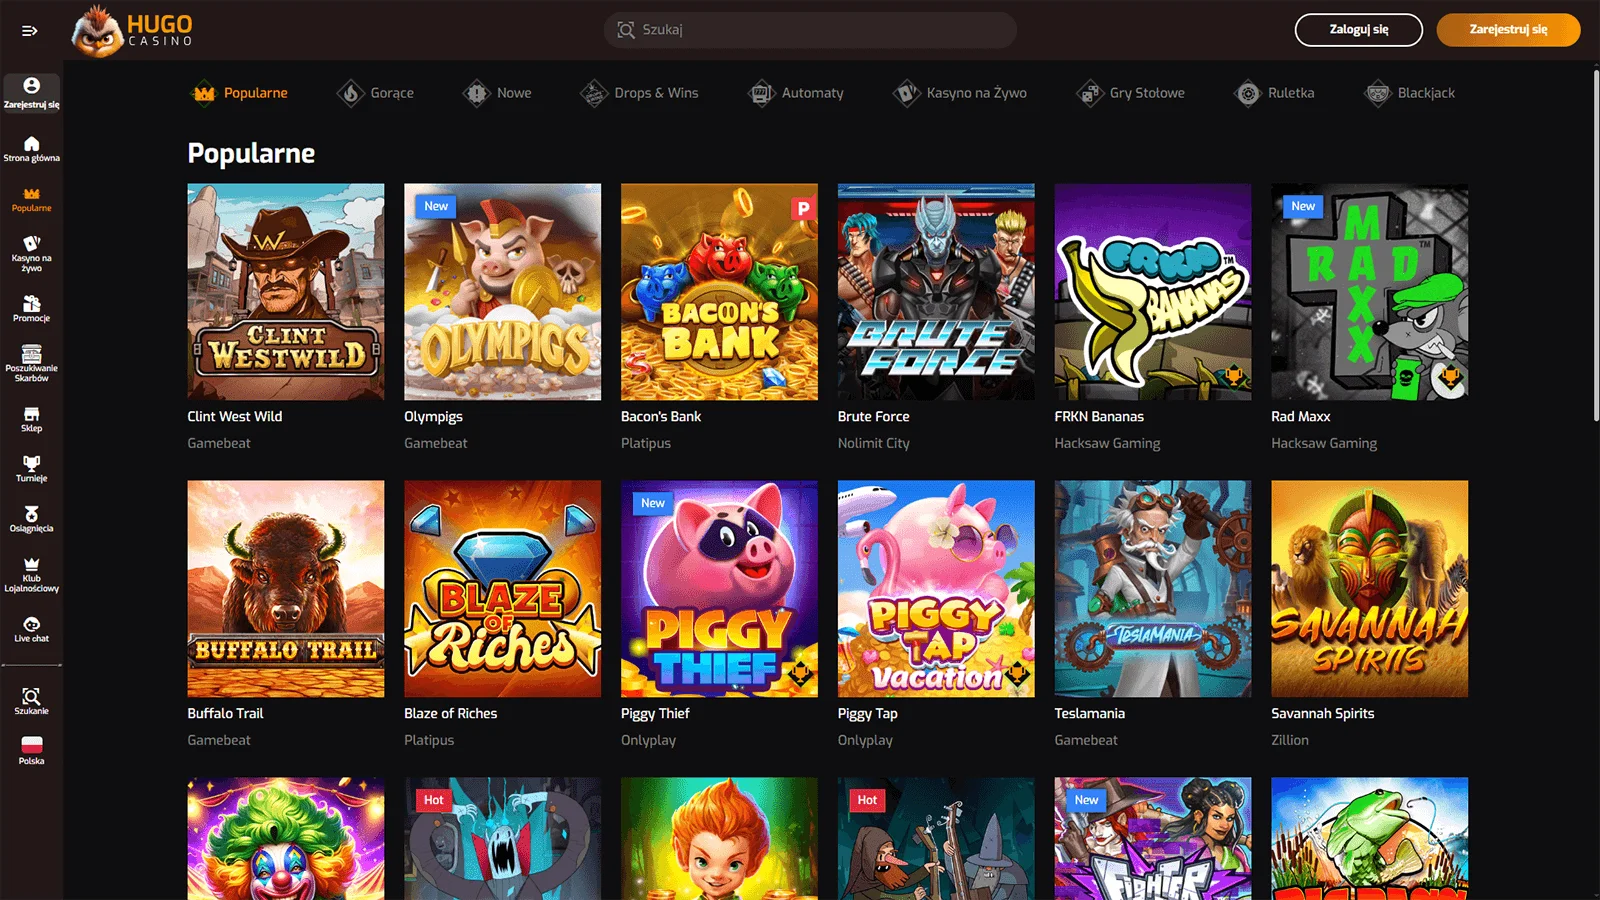Click the Platipus provider under Blaze of Riches
Image resolution: width=1600 pixels, height=900 pixels.
429,740
